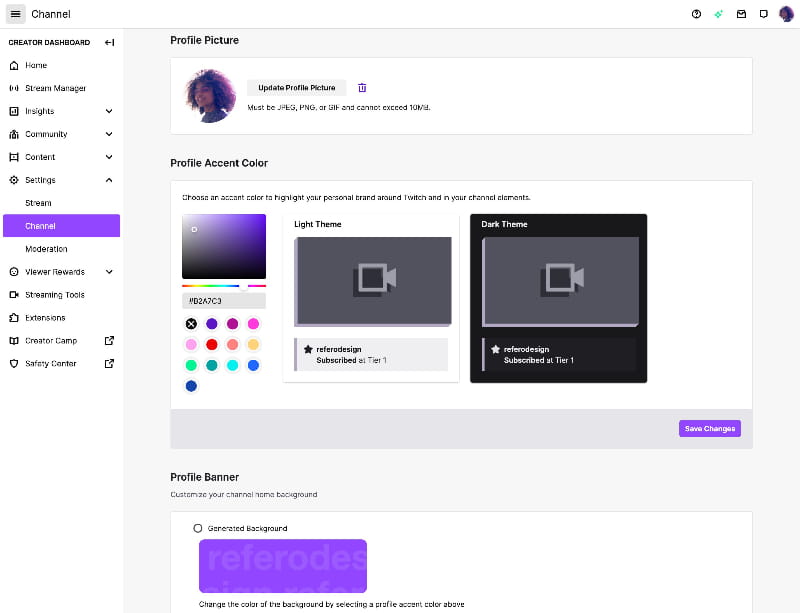800x613 pixels.
Task: Click the notifications bell icon
Action: pyautogui.click(x=762, y=14)
